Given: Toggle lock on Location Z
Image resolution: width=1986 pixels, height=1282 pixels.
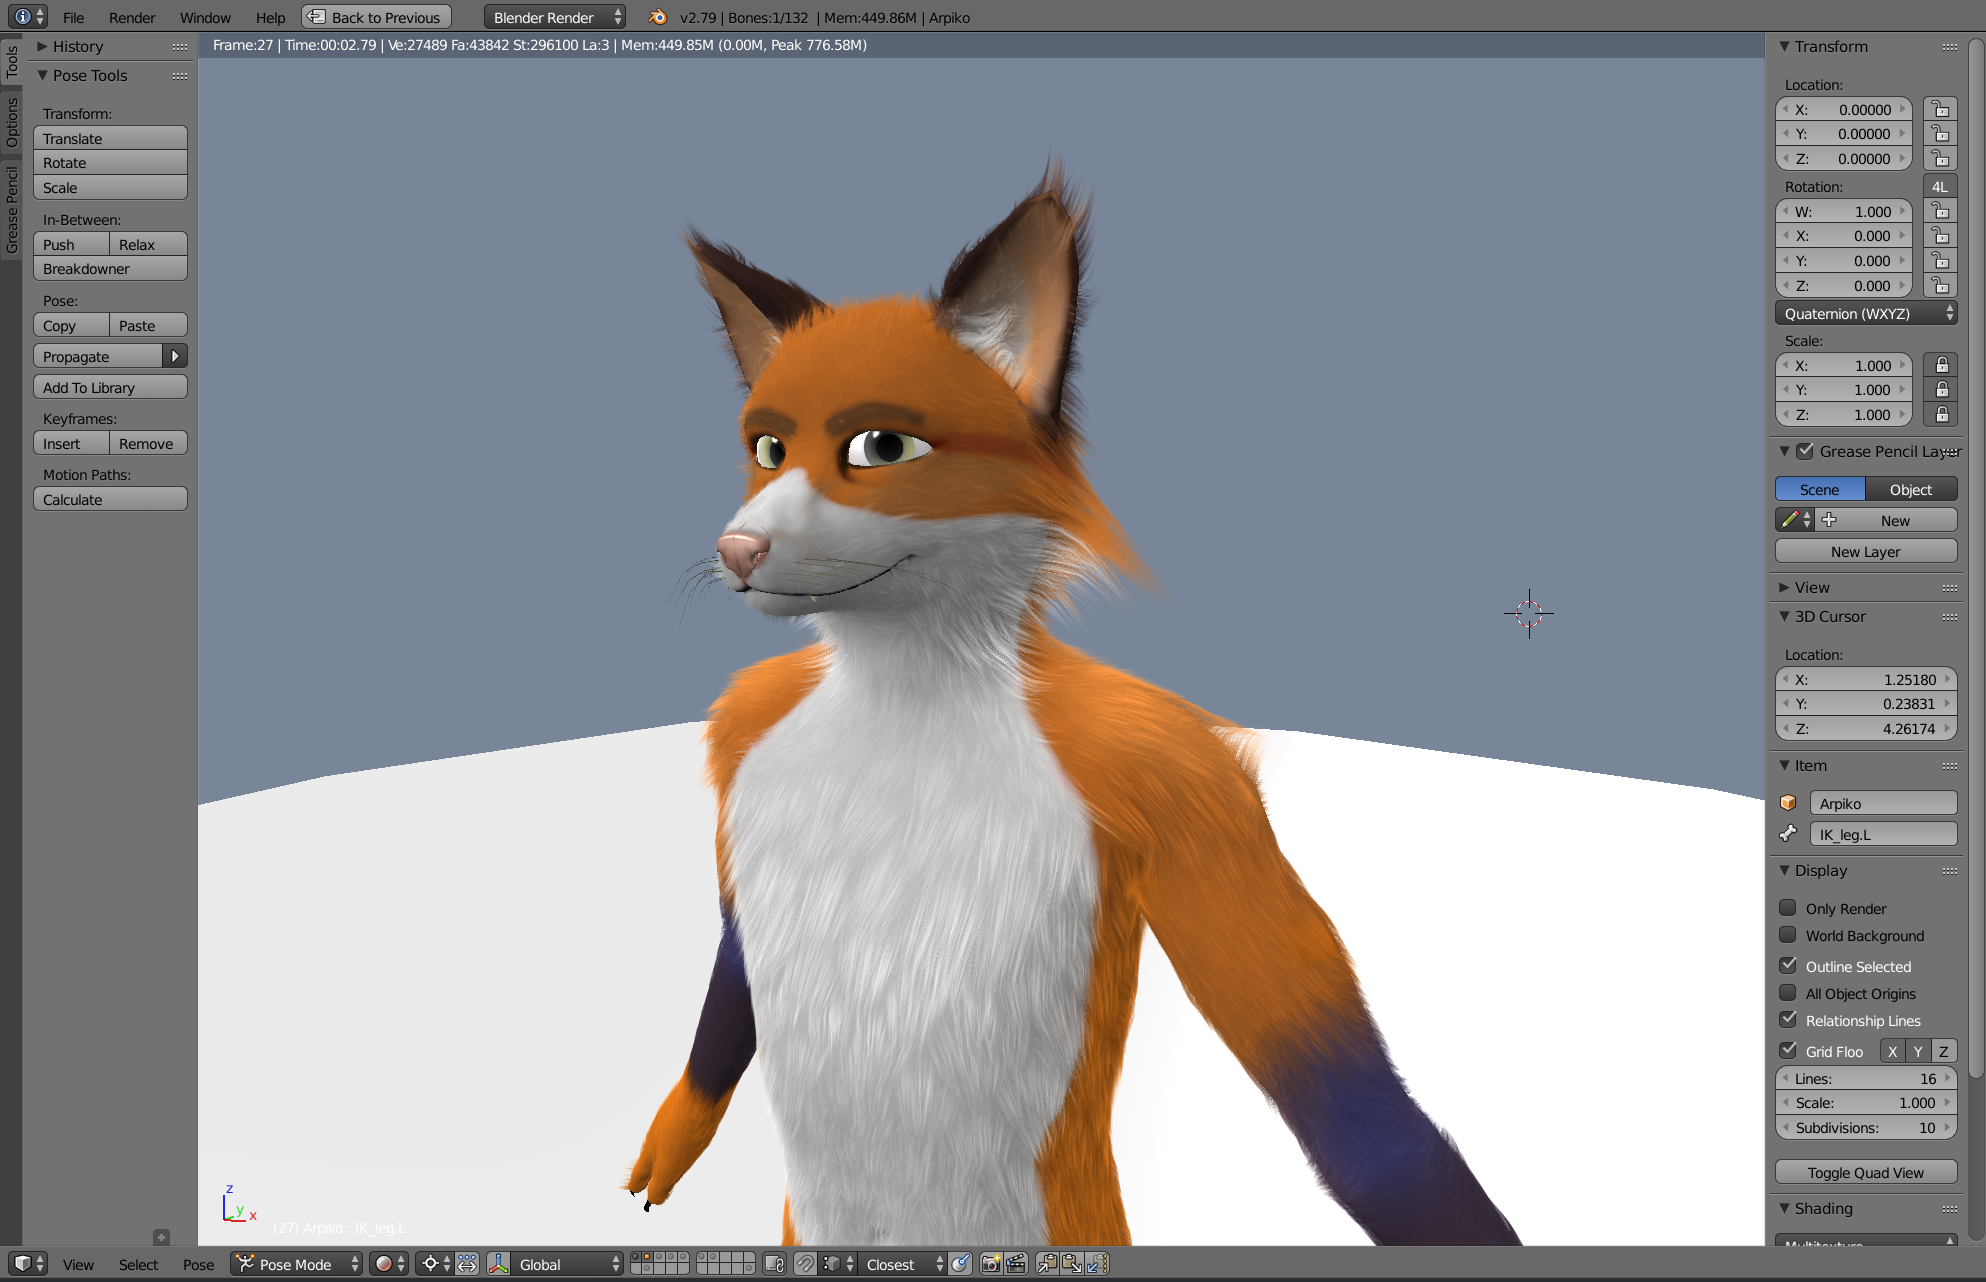Looking at the screenshot, I should [1940, 158].
